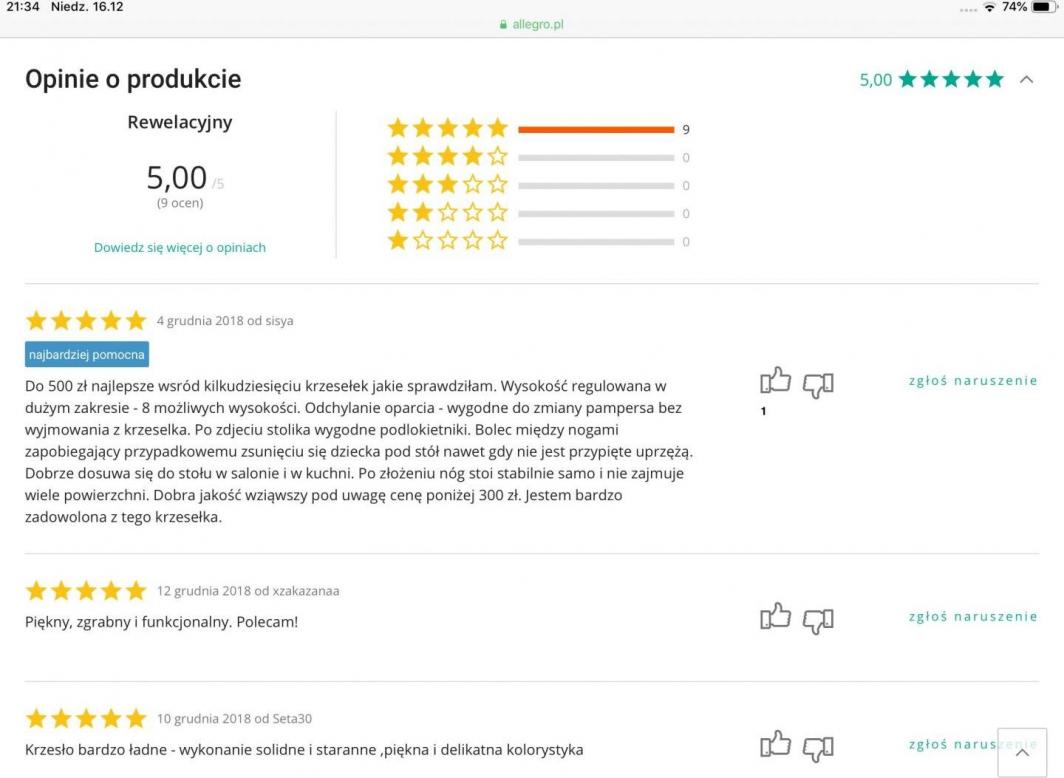Dislike the Seta30 review
This screenshot has width=1064, height=778.
point(818,748)
